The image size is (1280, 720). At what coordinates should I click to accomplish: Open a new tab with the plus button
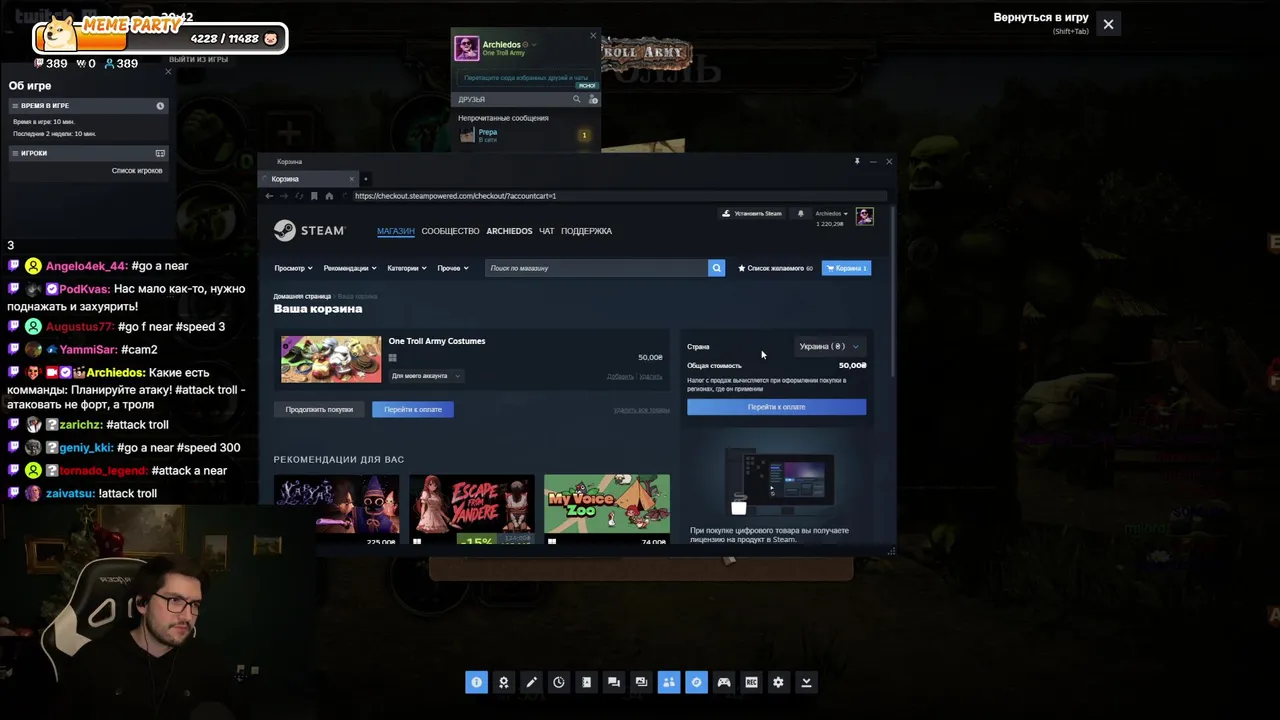[x=365, y=179]
